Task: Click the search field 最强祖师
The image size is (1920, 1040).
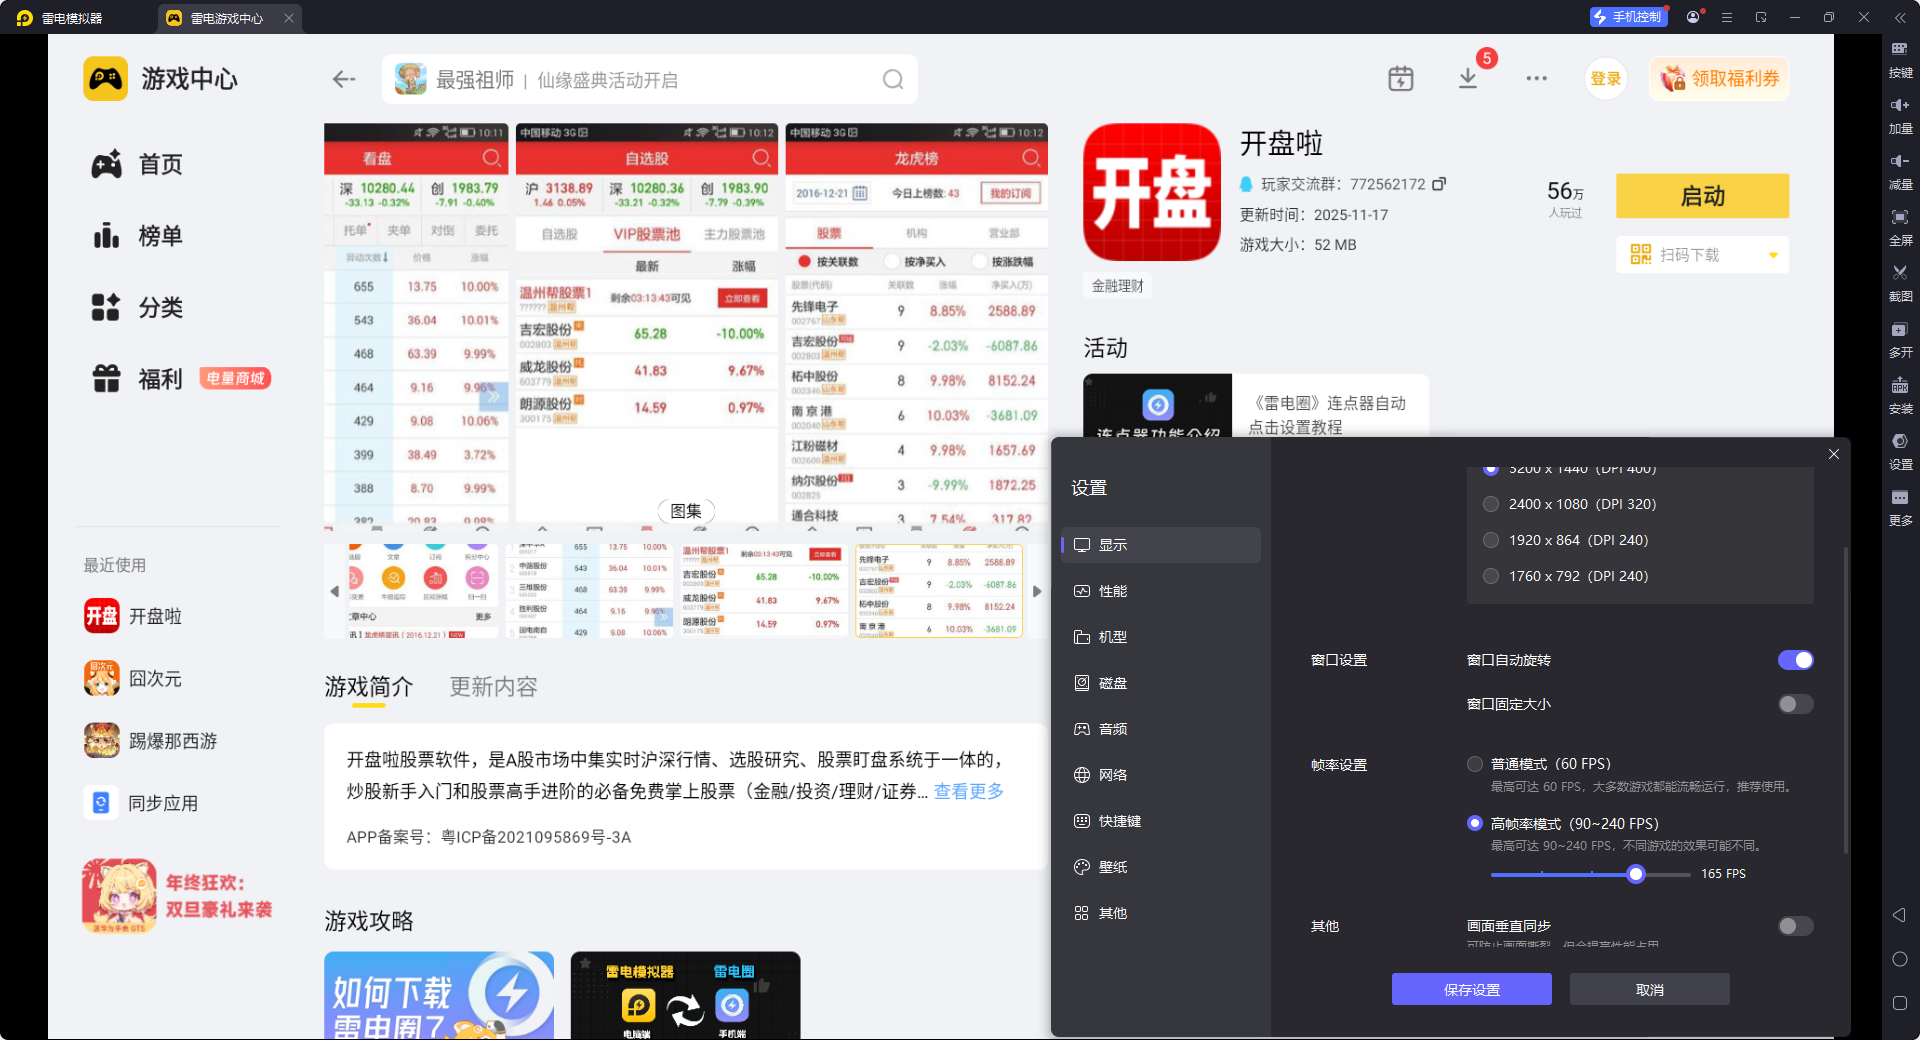Action: [650, 79]
